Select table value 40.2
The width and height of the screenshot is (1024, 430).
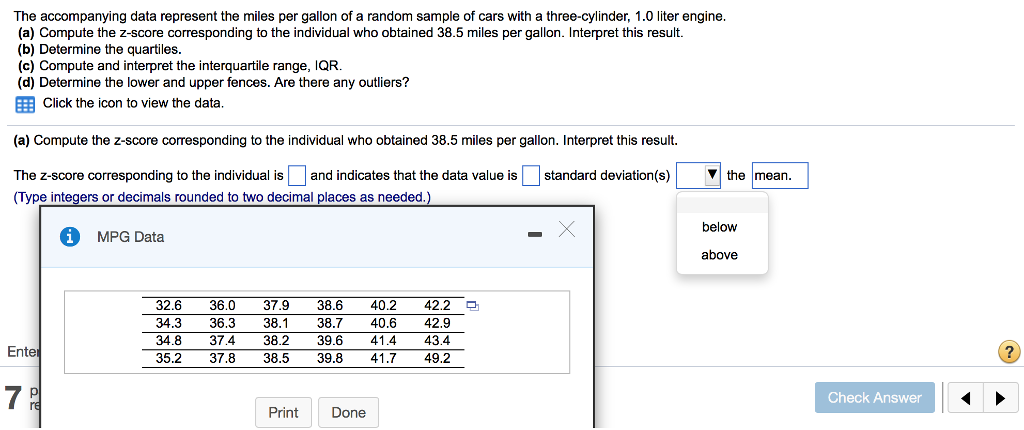[384, 305]
